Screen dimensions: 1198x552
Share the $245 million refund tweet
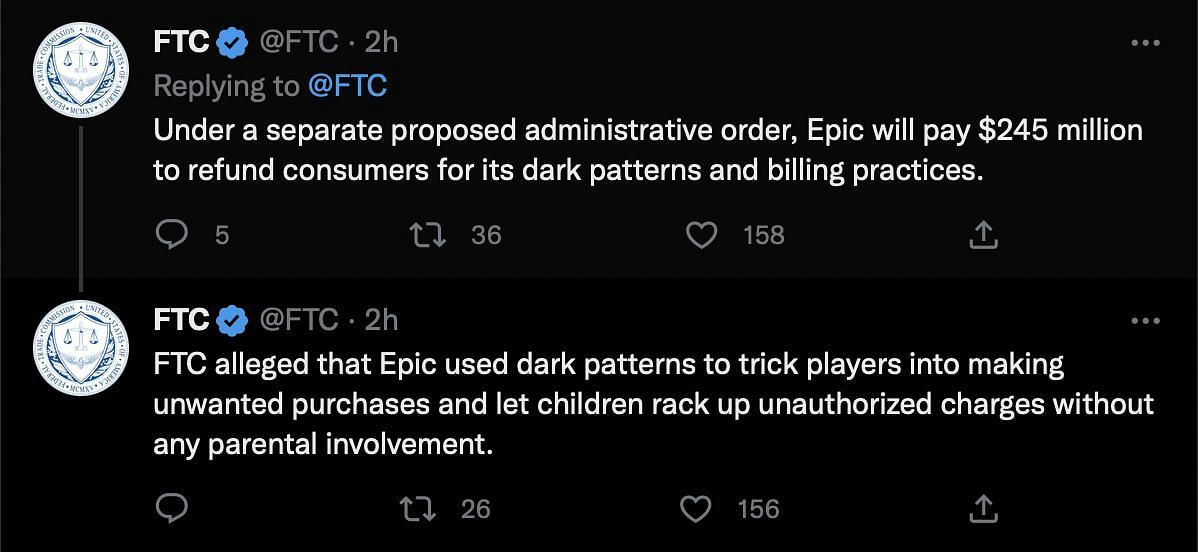983,234
